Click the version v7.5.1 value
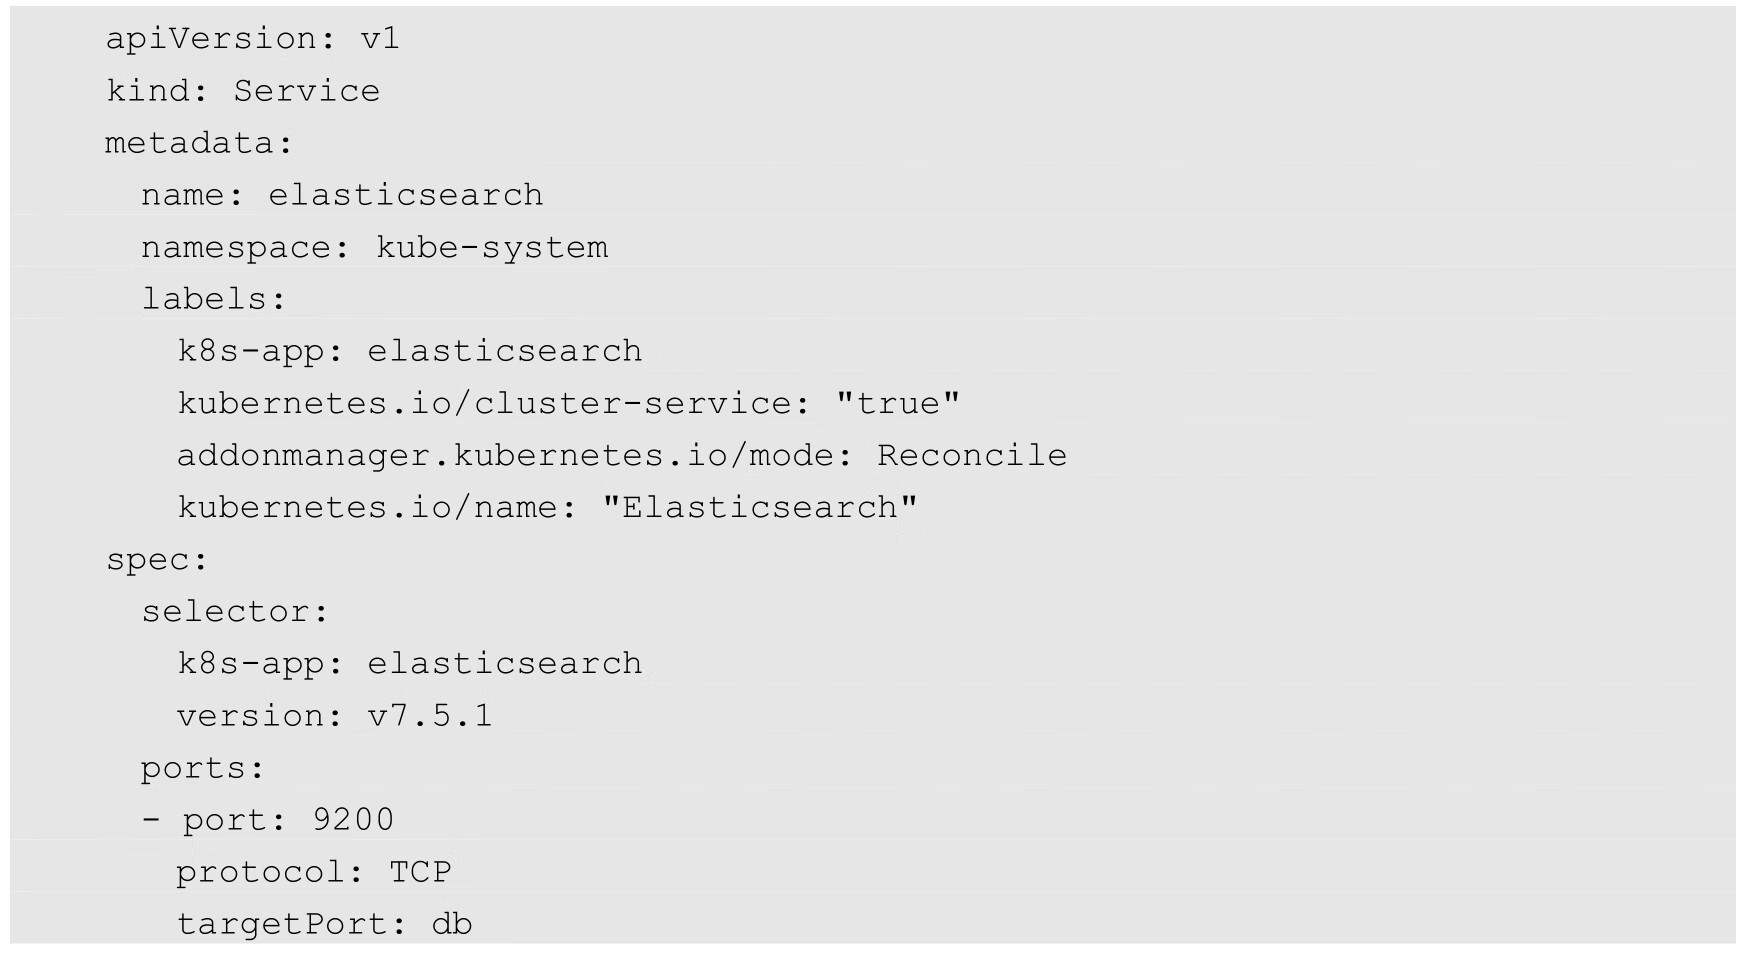The image size is (1742, 956). pyautogui.click(x=430, y=716)
